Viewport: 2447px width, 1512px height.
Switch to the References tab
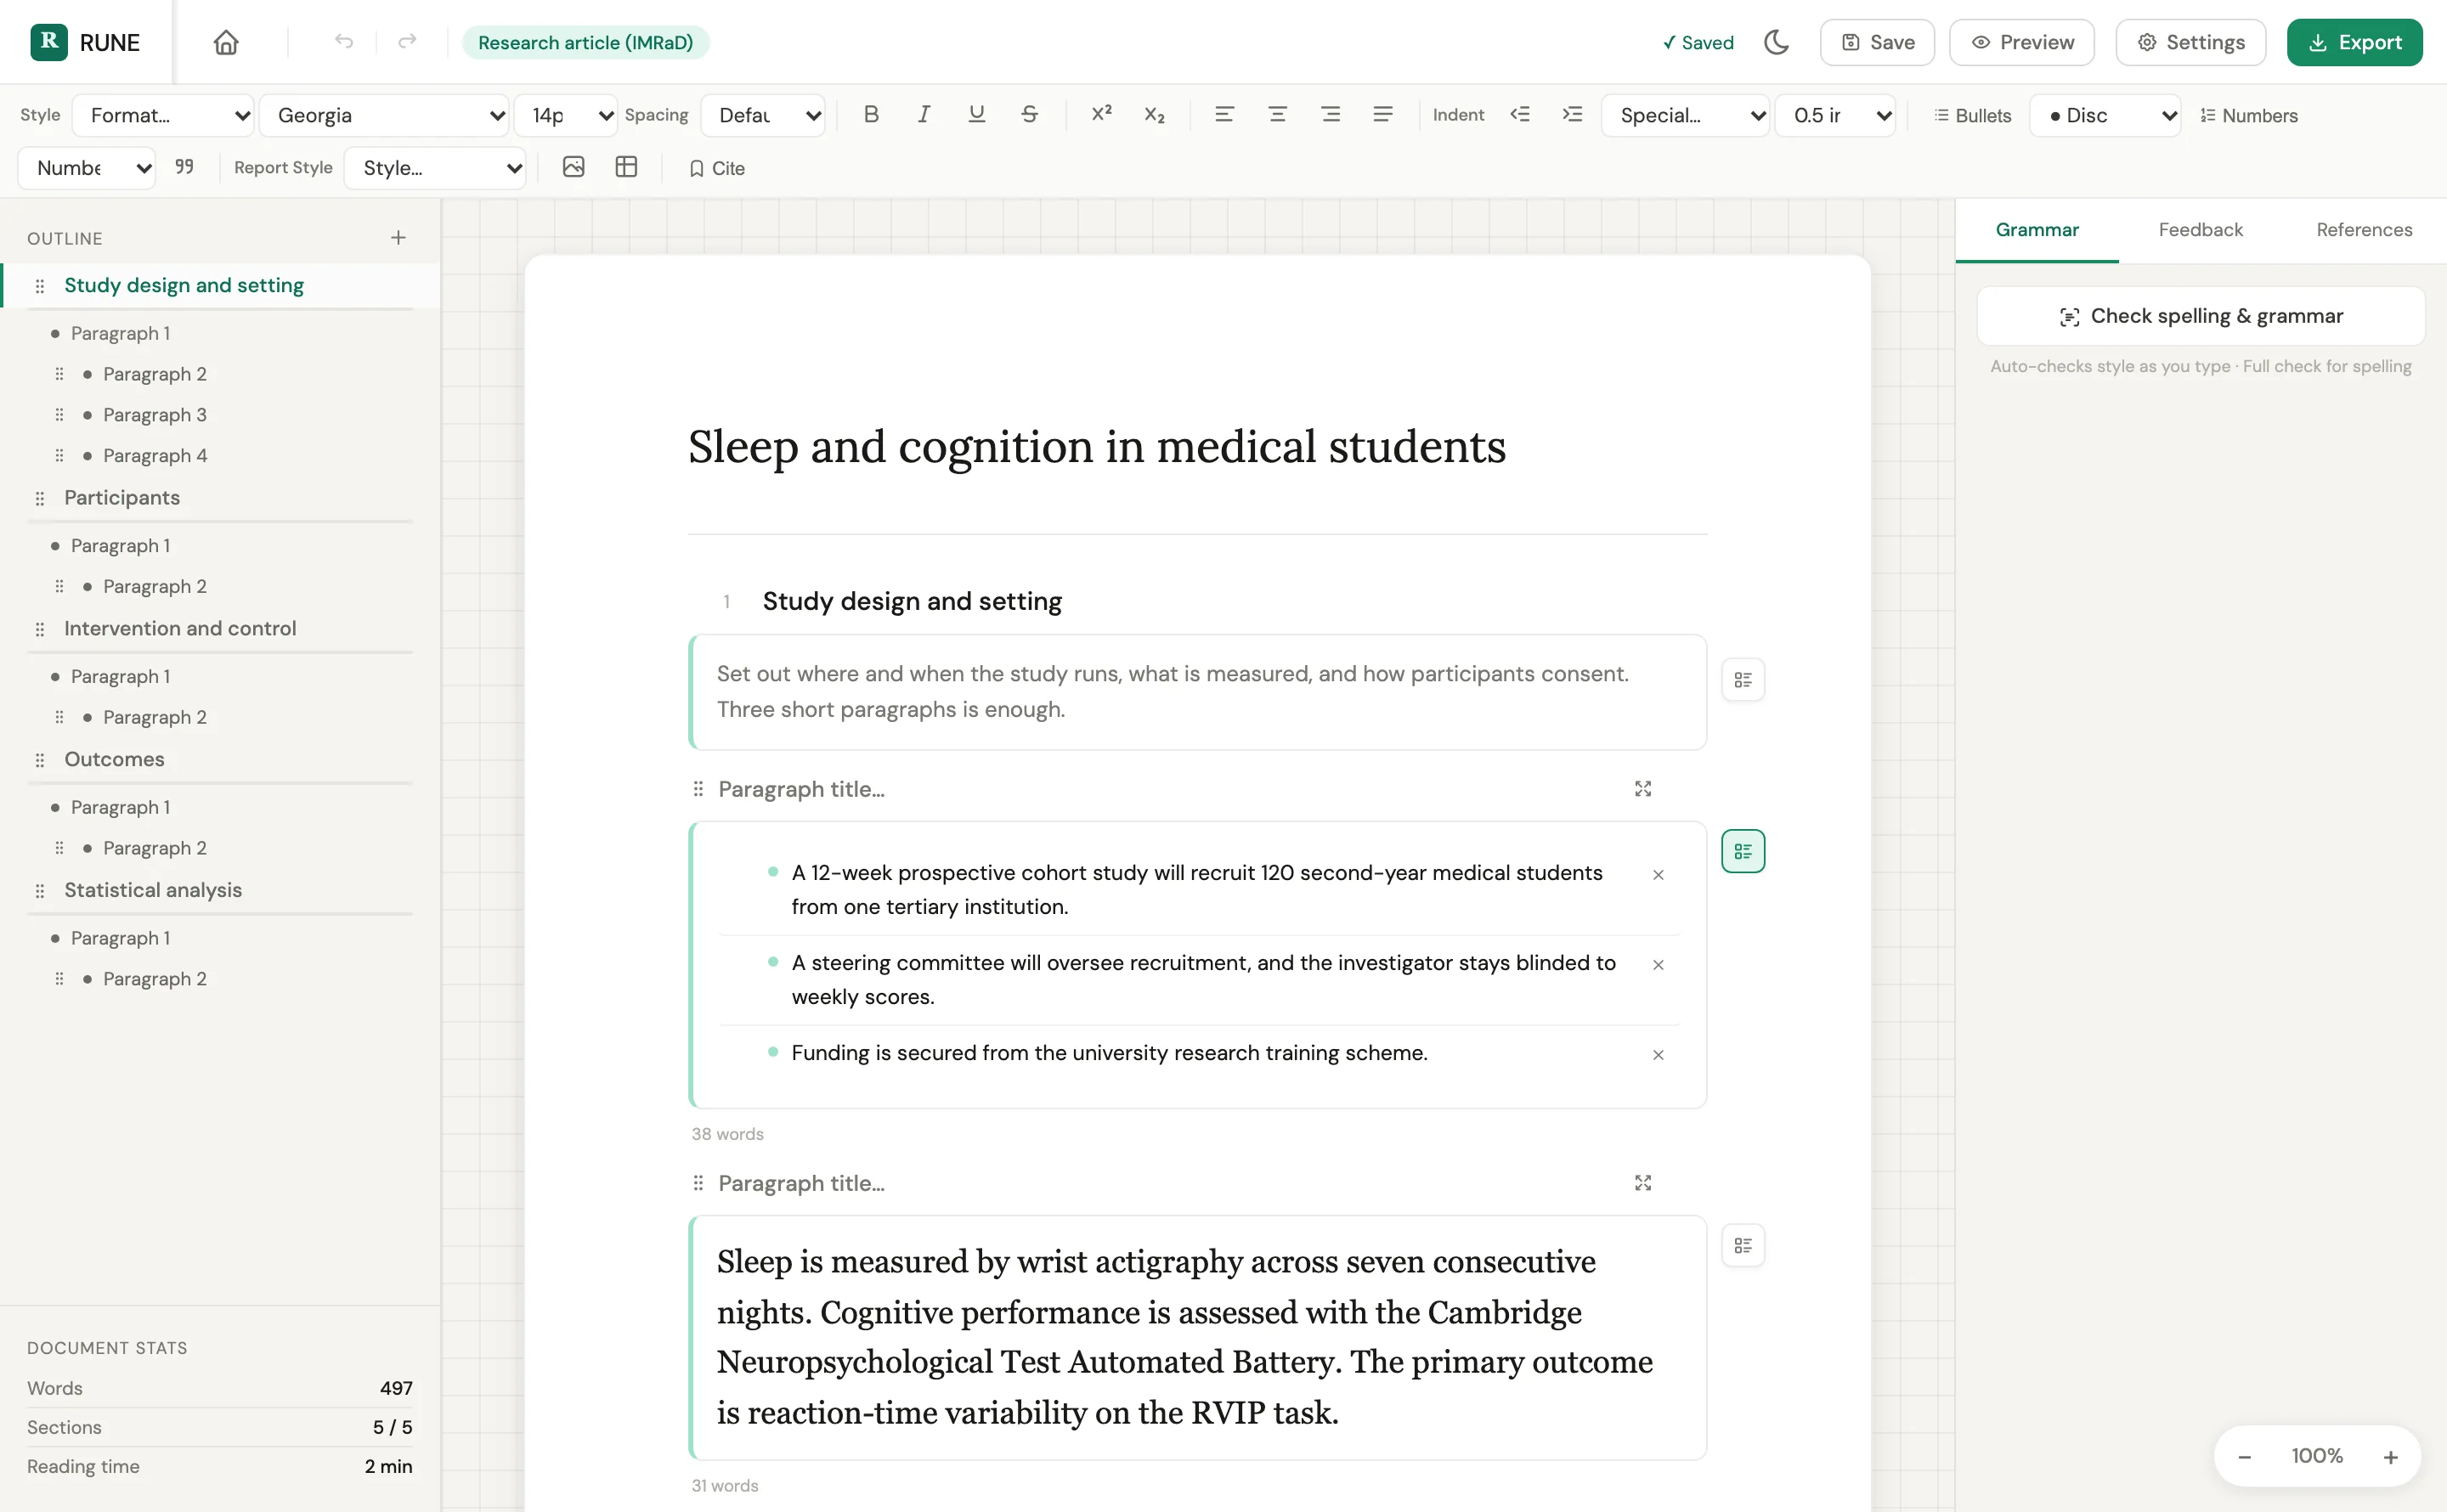pyautogui.click(x=2364, y=230)
